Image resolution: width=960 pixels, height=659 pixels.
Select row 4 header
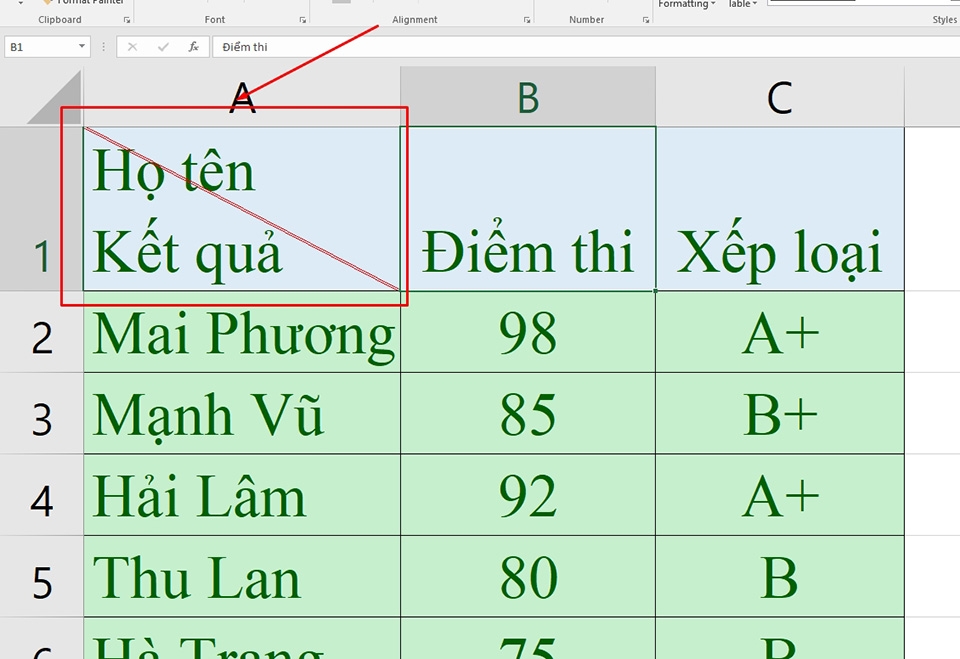click(x=41, y=494)
